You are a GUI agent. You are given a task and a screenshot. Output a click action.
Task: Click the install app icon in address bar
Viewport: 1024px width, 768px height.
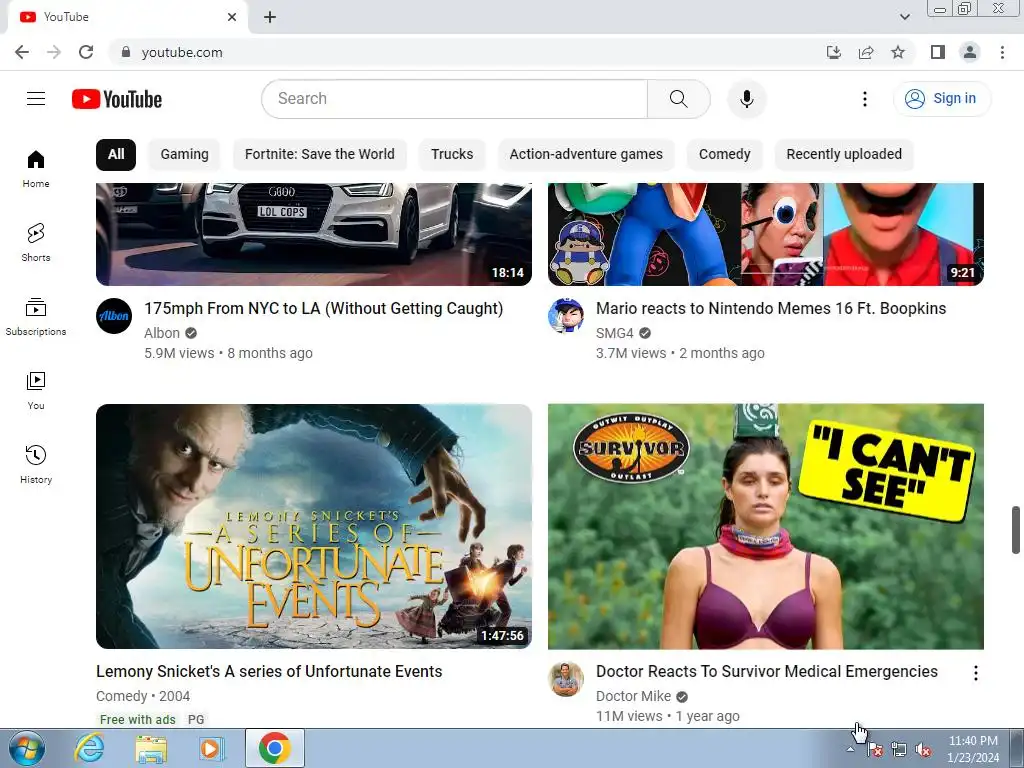pyautogui.click(x=834, y=52)
